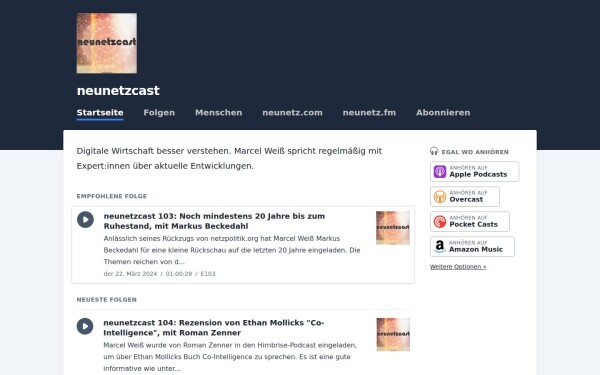This screenshot has width=600, height=375.
Task: Click episode 104 description starting Marcel Weiß wurde
Action: (230, 357)
